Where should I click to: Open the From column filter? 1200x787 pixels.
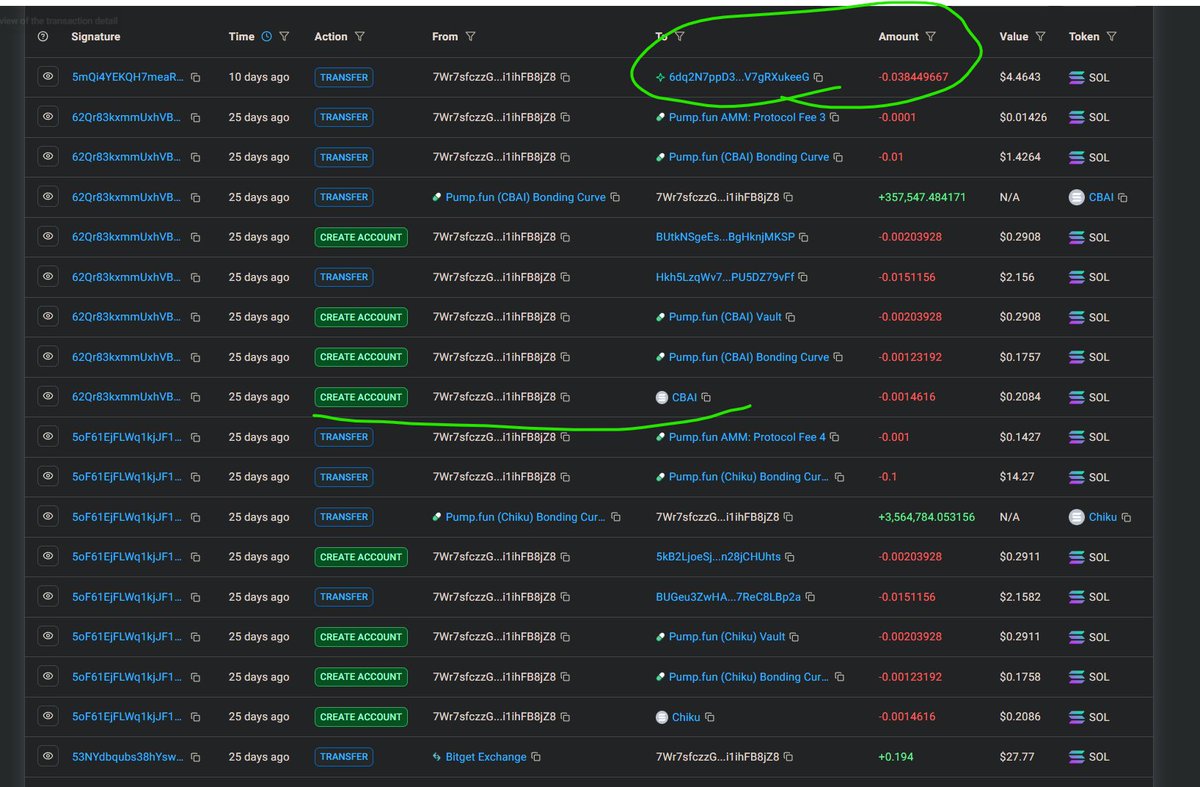pyautogui.click(x=470, y=37)
